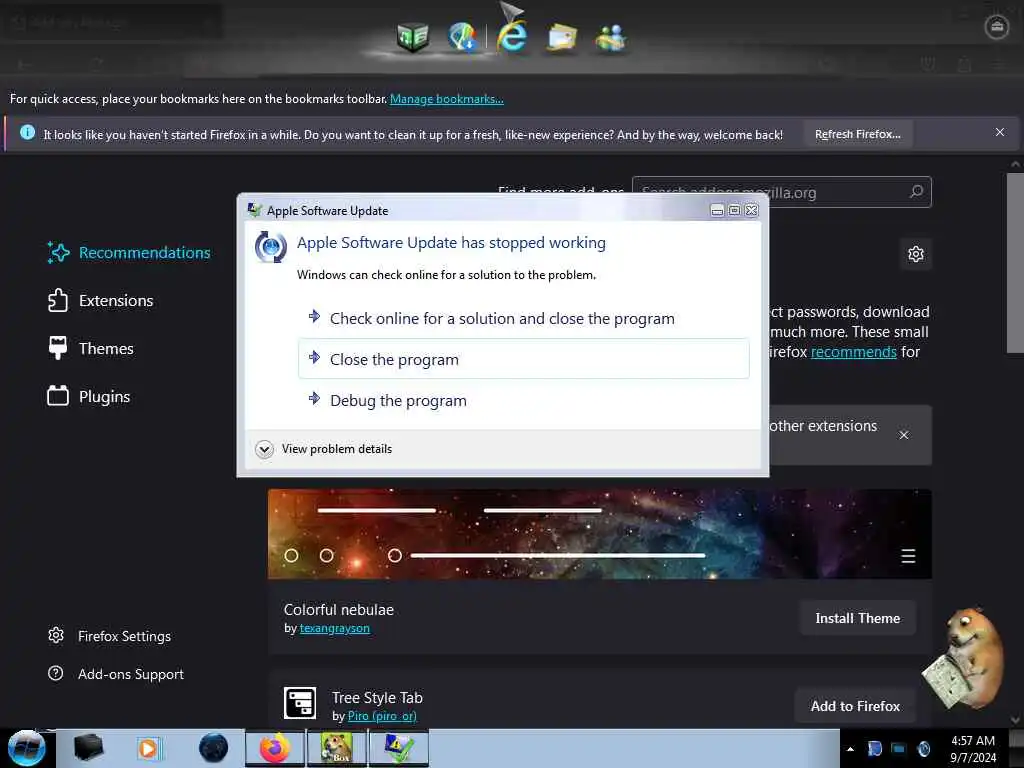
Task: Open Firefox Settings from the sidebar
Action: 110,635
